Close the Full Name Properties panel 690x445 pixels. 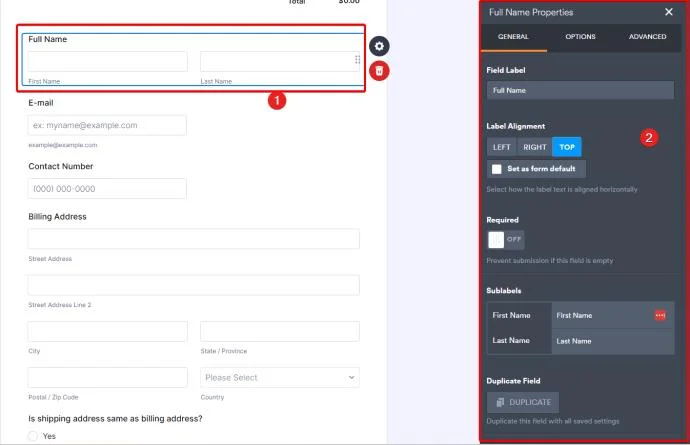click(669, 12)
